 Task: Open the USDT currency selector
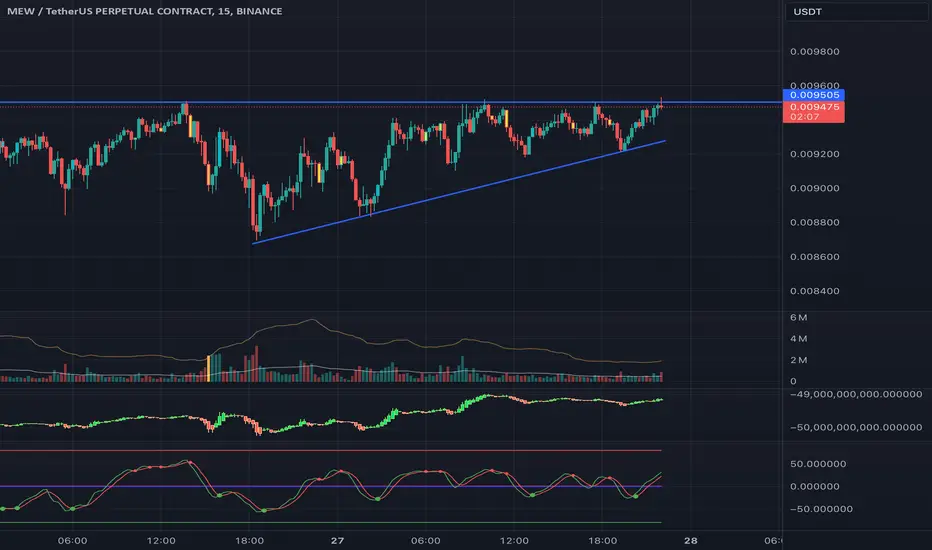tap(857, 12)
